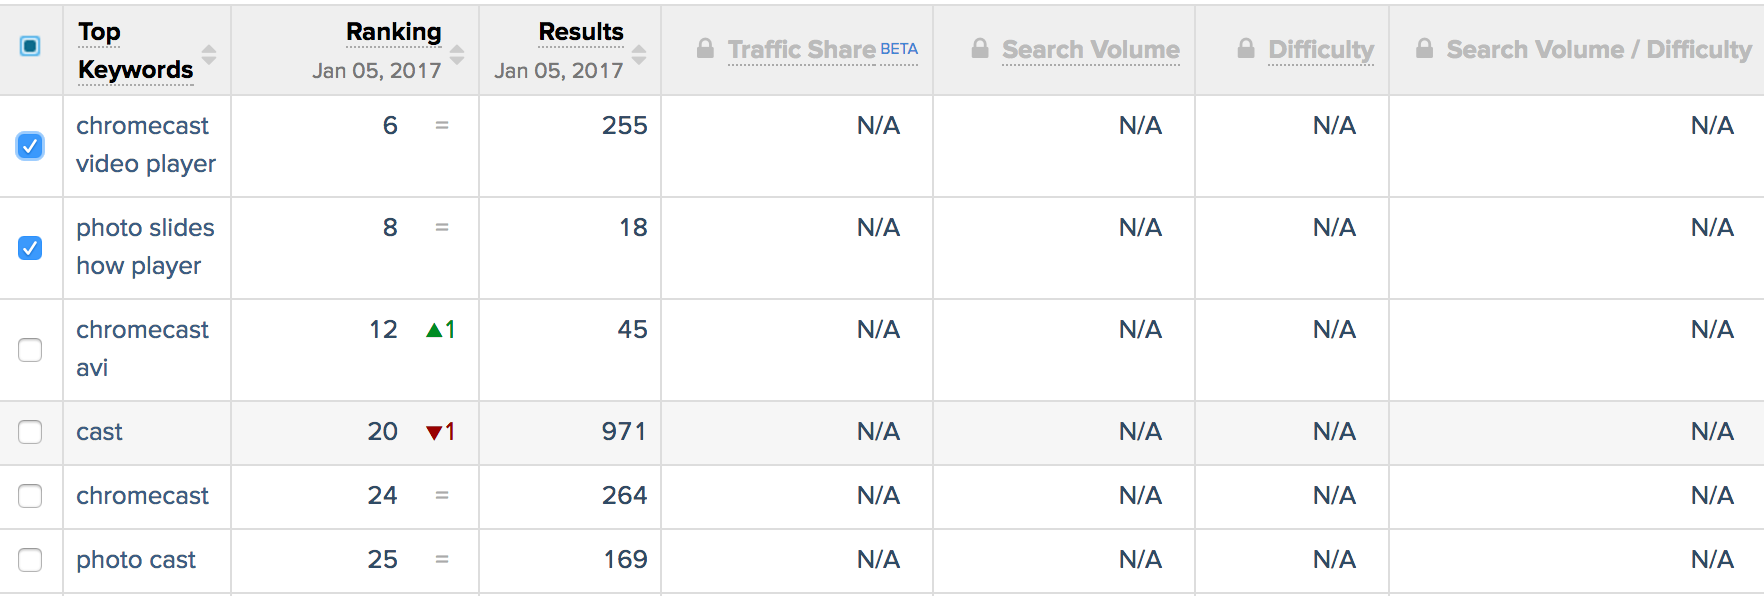
Task: Click the Search Volume column header
Action: (1091, 49)
